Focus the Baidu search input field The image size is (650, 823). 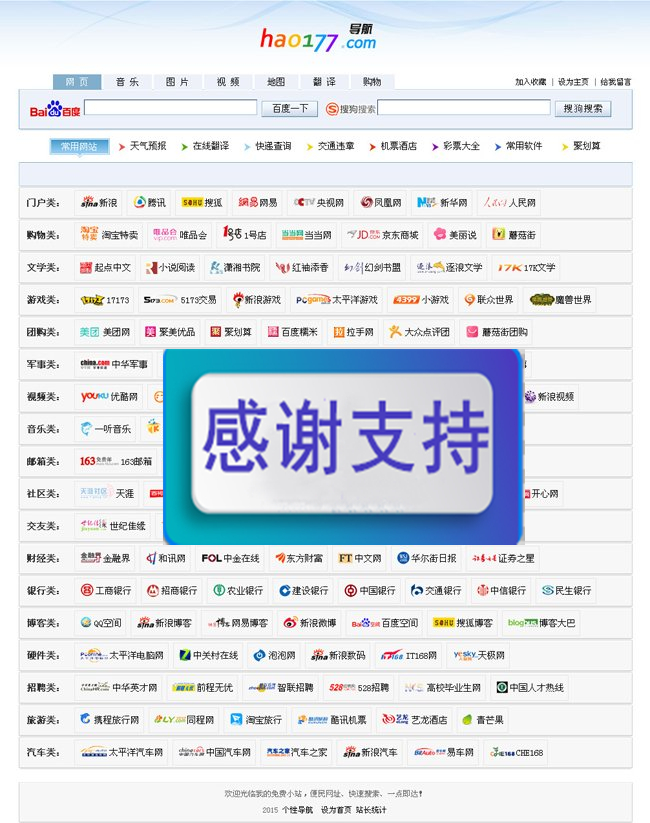[171, 108]
